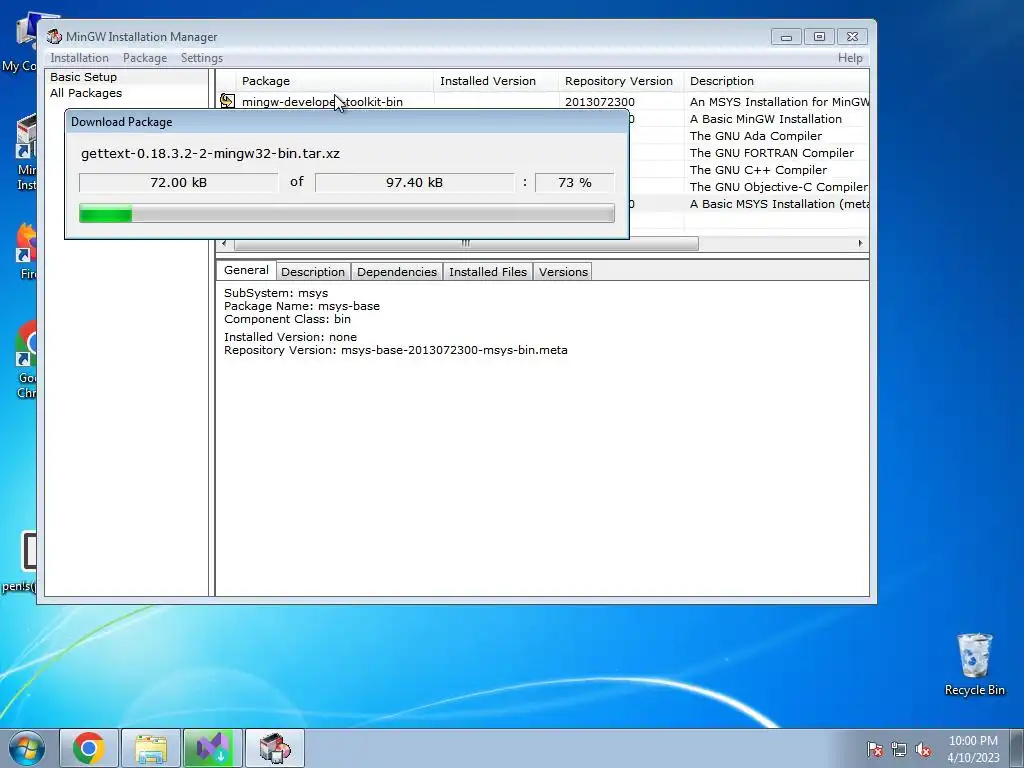Click the Repository Version msys-base meta line

(396, 350)
